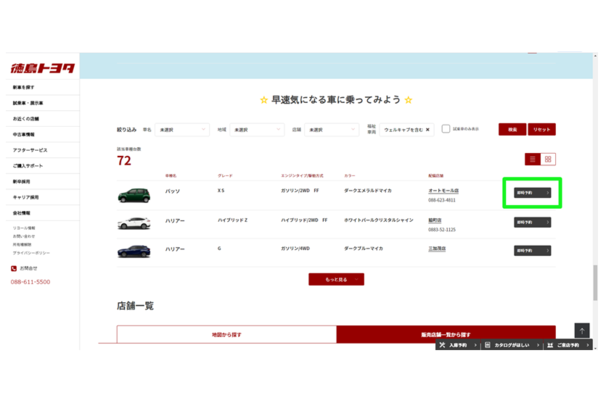Click the 徳島トヨタ logo
The image size is (606, 403).
[43, 68]
